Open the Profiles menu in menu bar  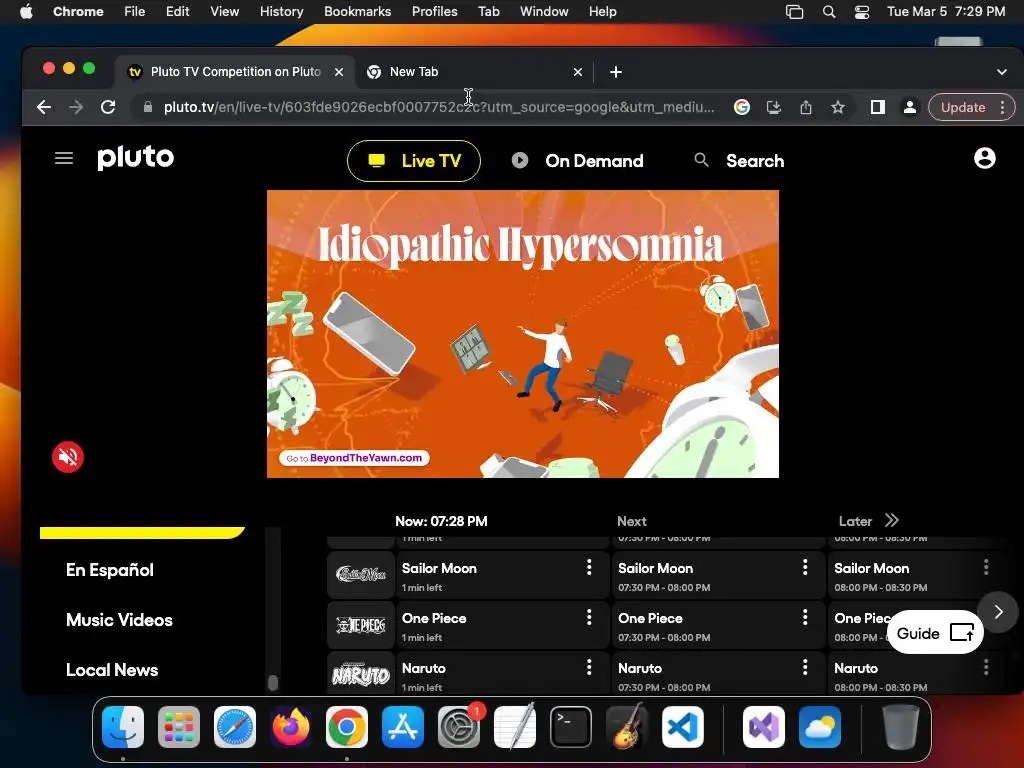434,12
